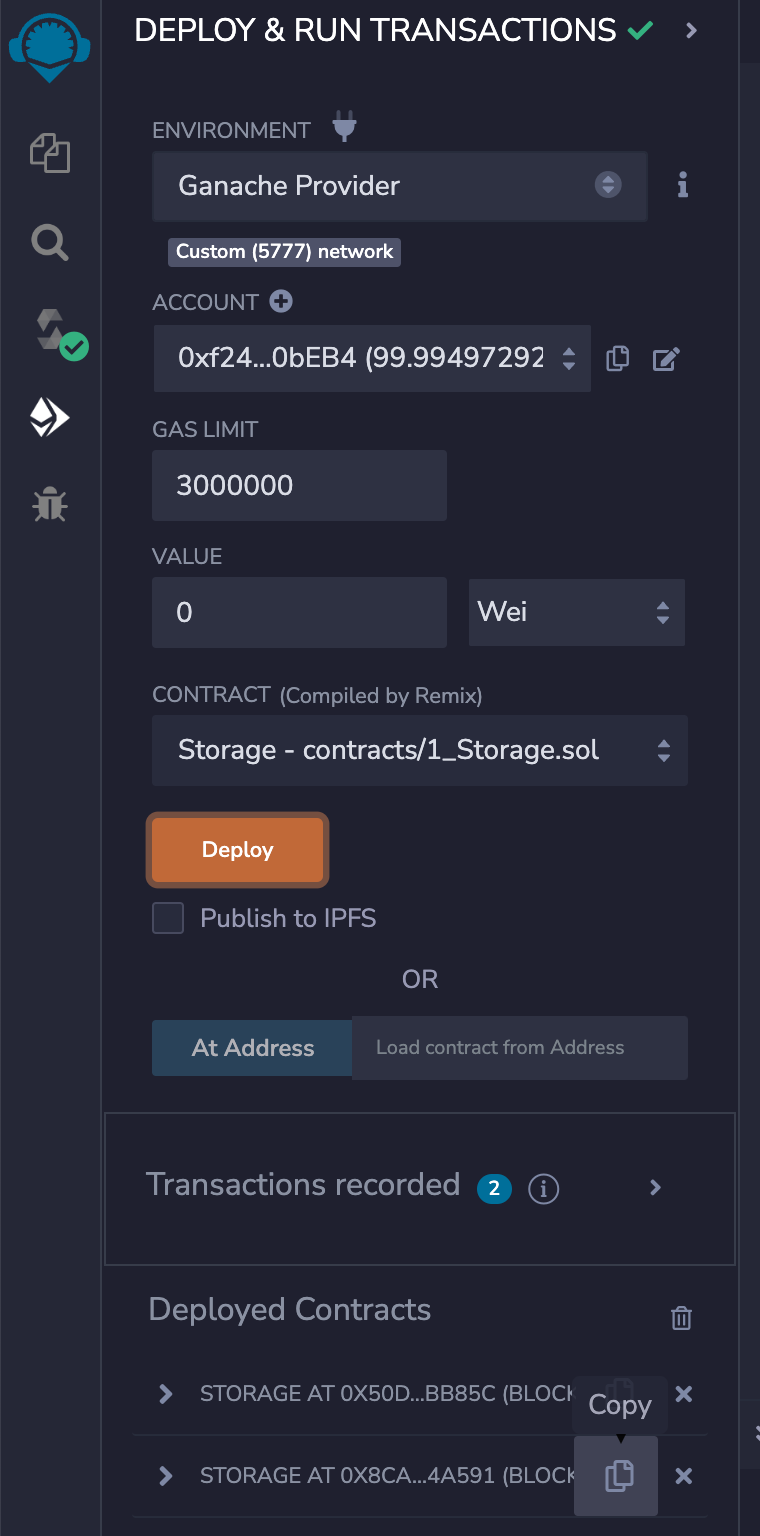Open the Ganache Provider environment dropdown
760x1536 pixels.
(x=399, y=186)
